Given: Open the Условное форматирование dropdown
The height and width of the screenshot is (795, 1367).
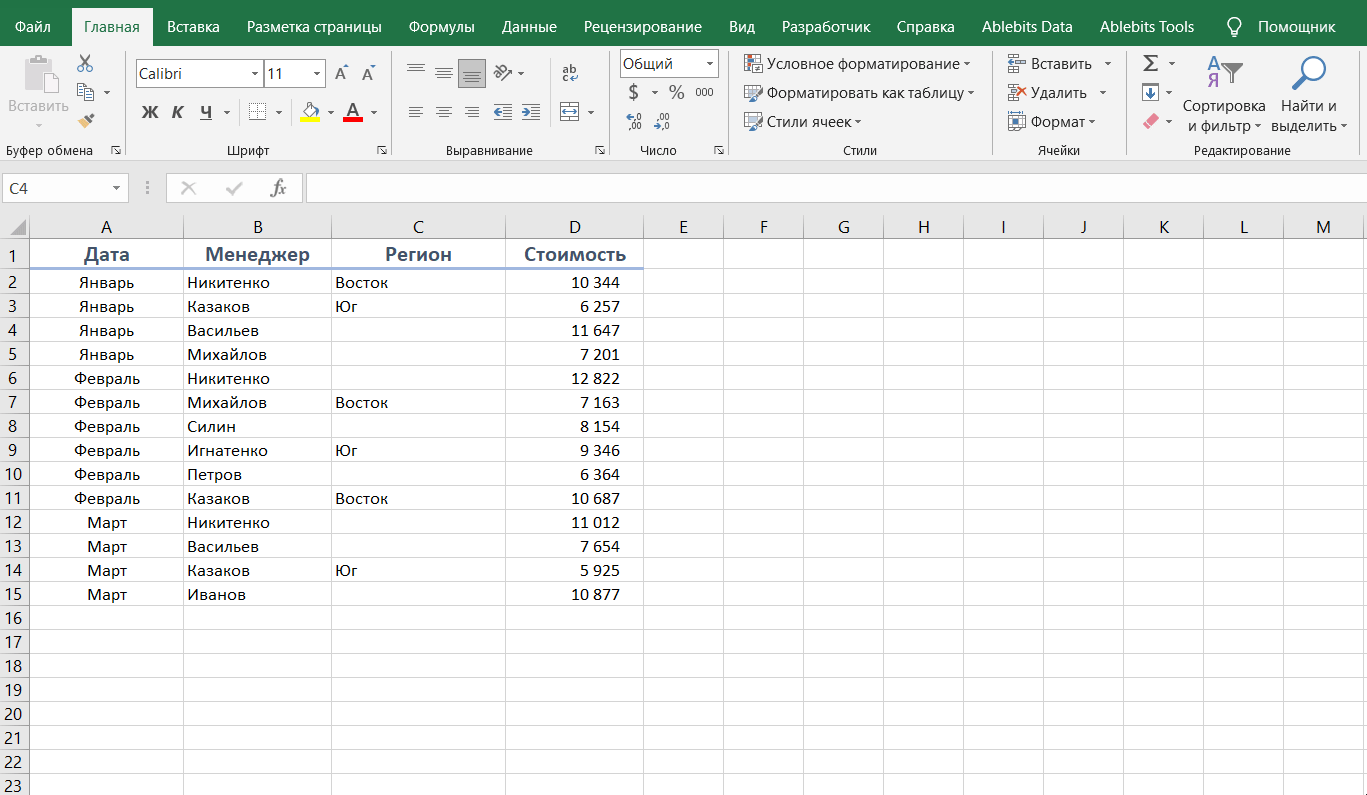Looking at the screenshot, I should (857, 64).
